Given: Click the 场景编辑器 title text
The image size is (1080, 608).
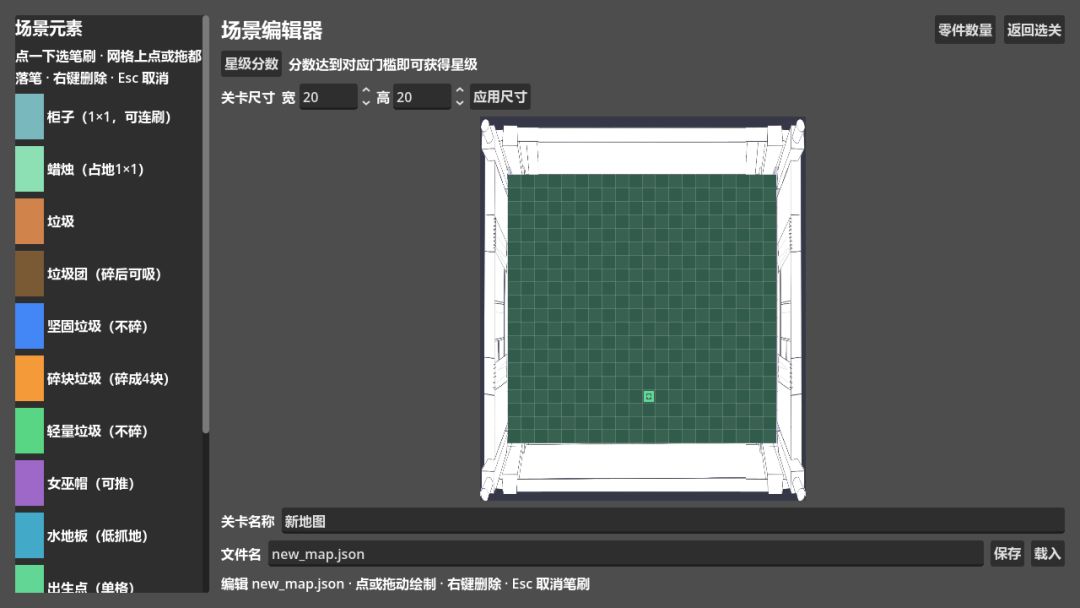Looking at the screenshot, I should pos(272,30).
